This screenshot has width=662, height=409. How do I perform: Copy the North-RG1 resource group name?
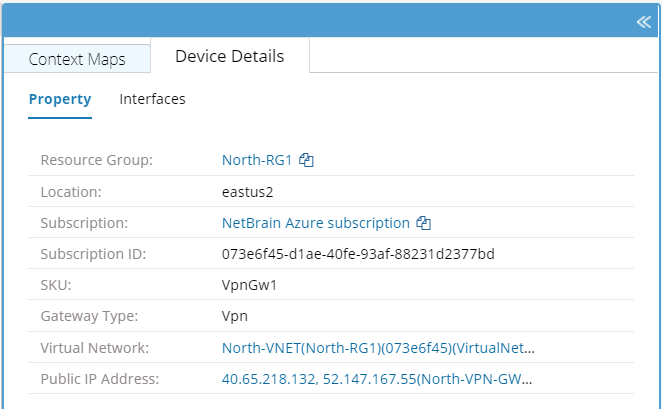pos(307,160)
